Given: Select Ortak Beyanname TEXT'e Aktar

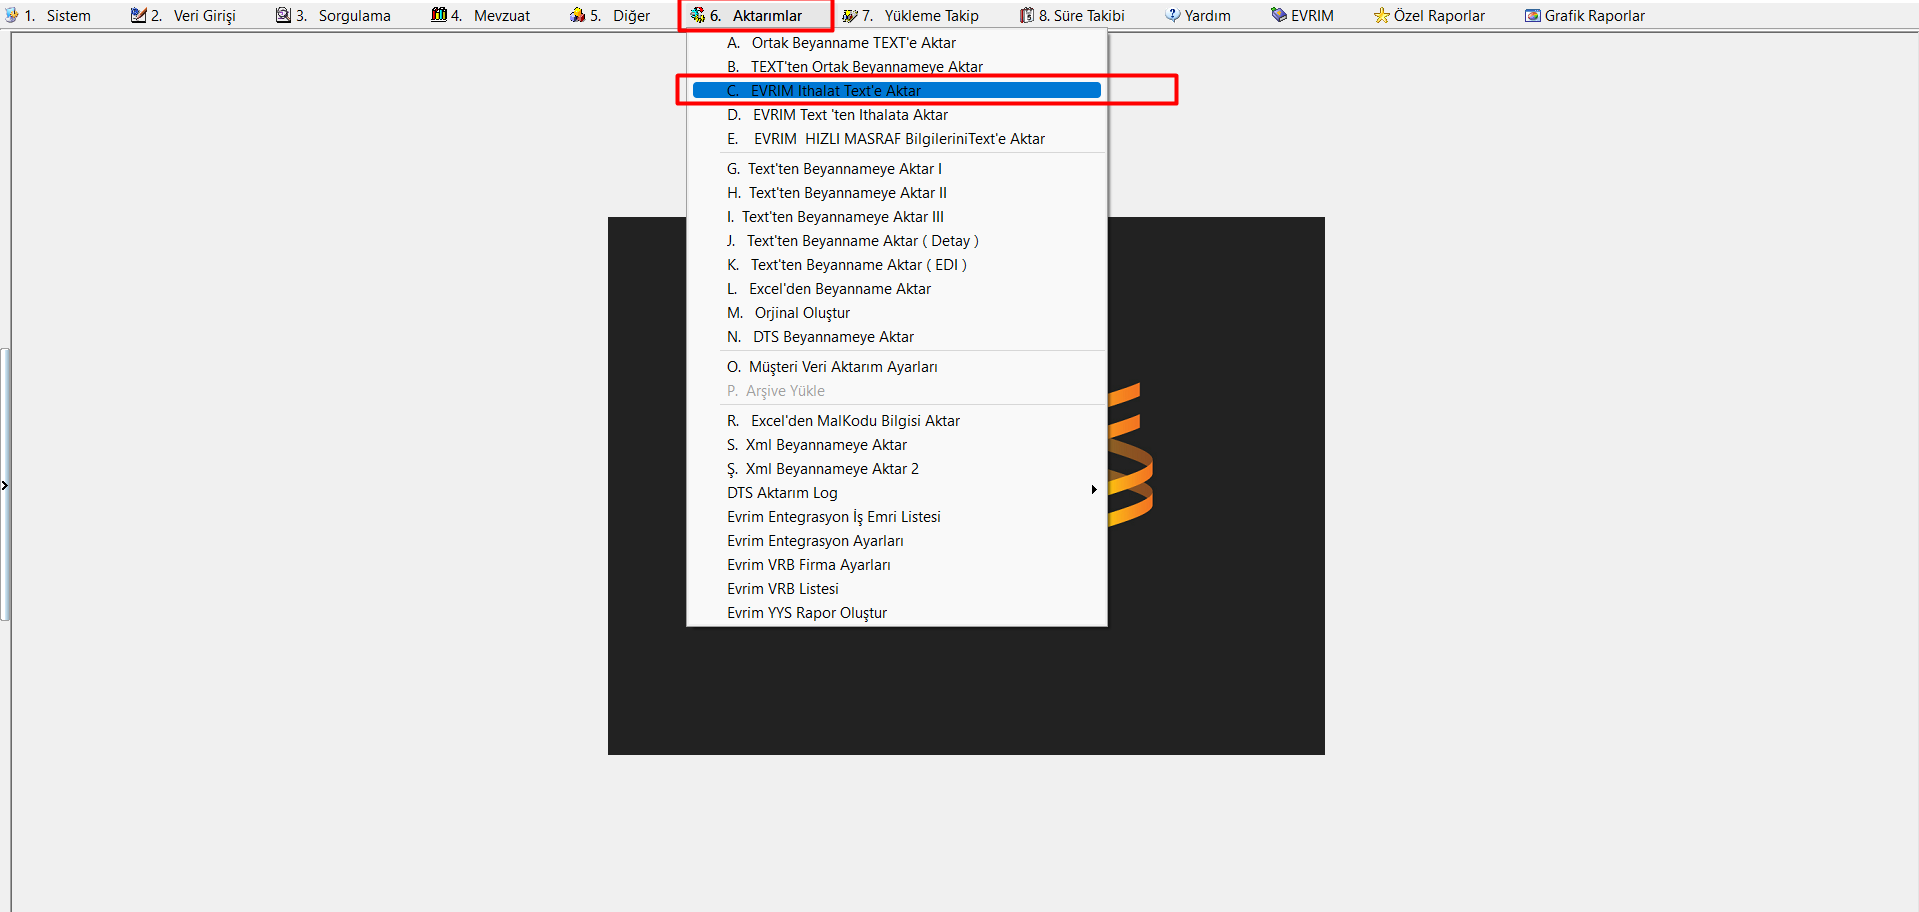Looking at the screenshot, I should pyautogui.click(x=897, y=43).
